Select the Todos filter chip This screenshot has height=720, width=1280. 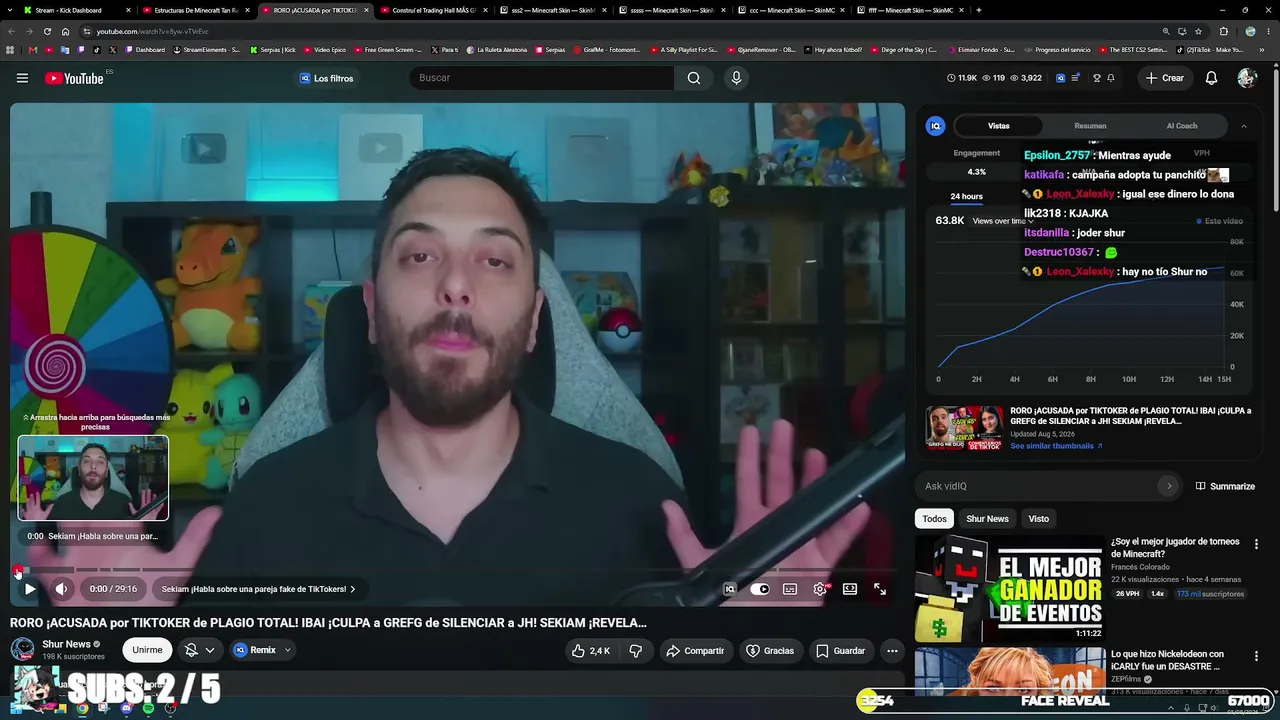[x=934, y=519]
